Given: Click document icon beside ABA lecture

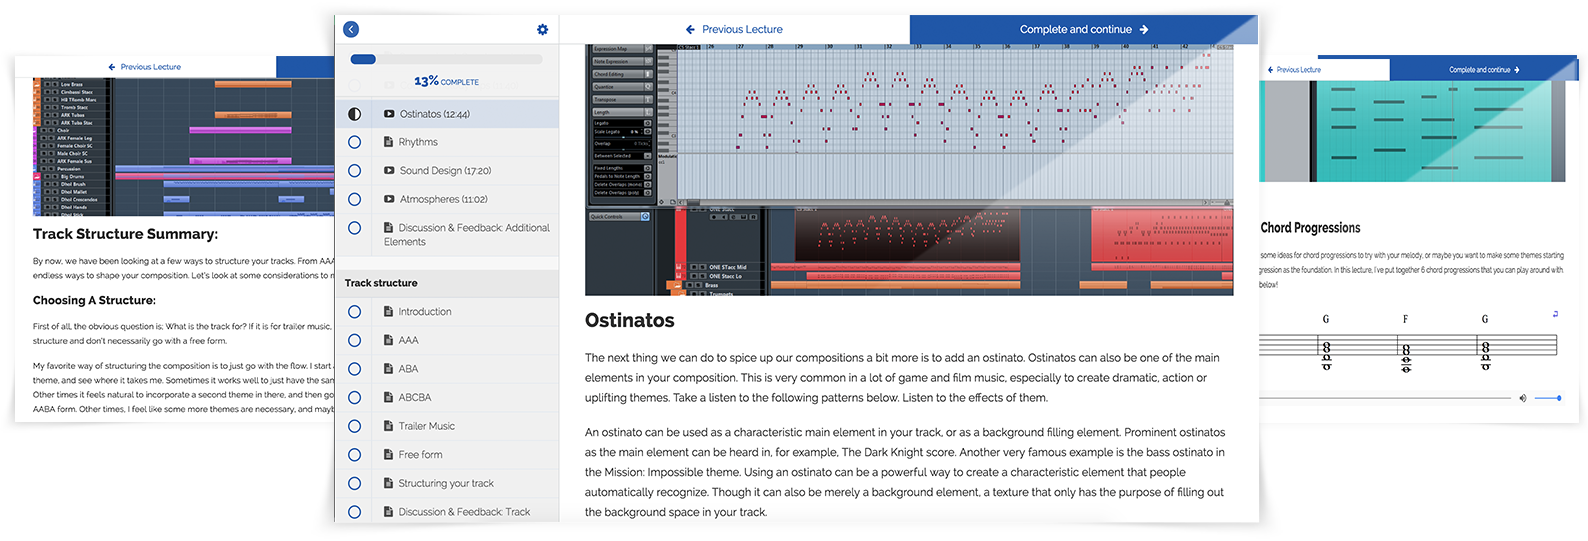Looking at the screenshot, I should click(389, 369).
